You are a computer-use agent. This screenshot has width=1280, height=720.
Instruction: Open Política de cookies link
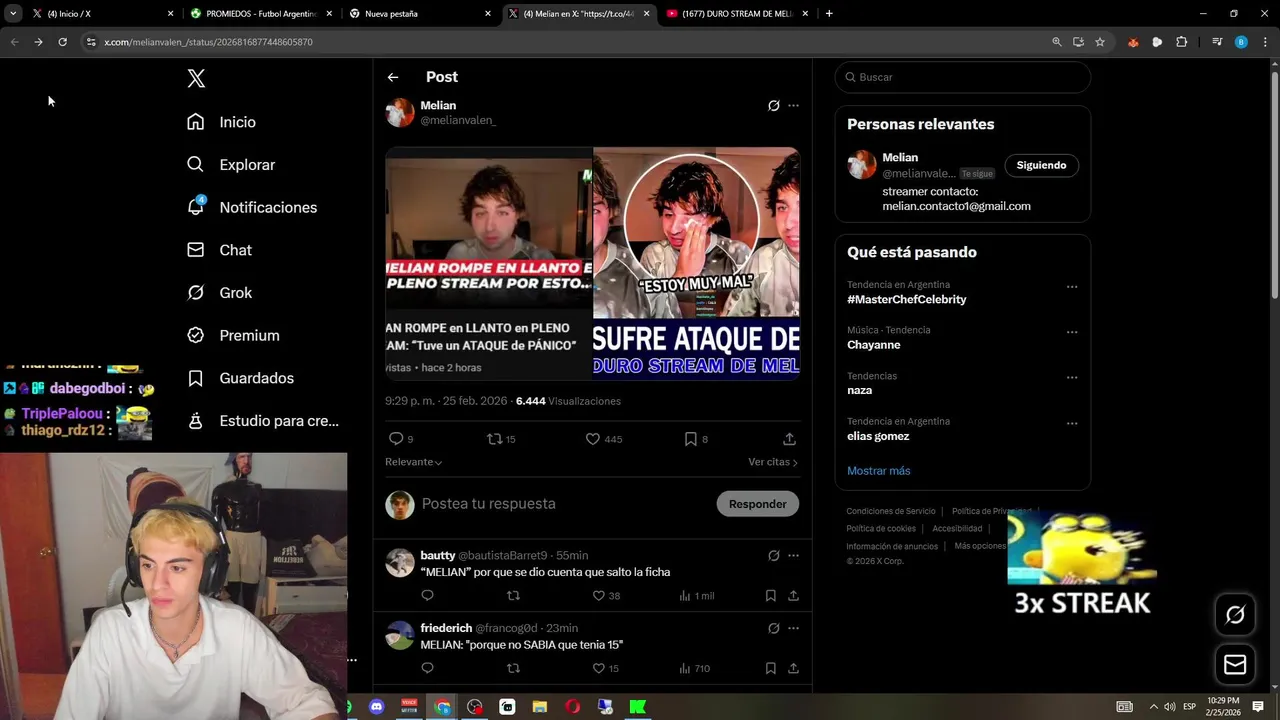pyautogui.click(x=881, y=529)
